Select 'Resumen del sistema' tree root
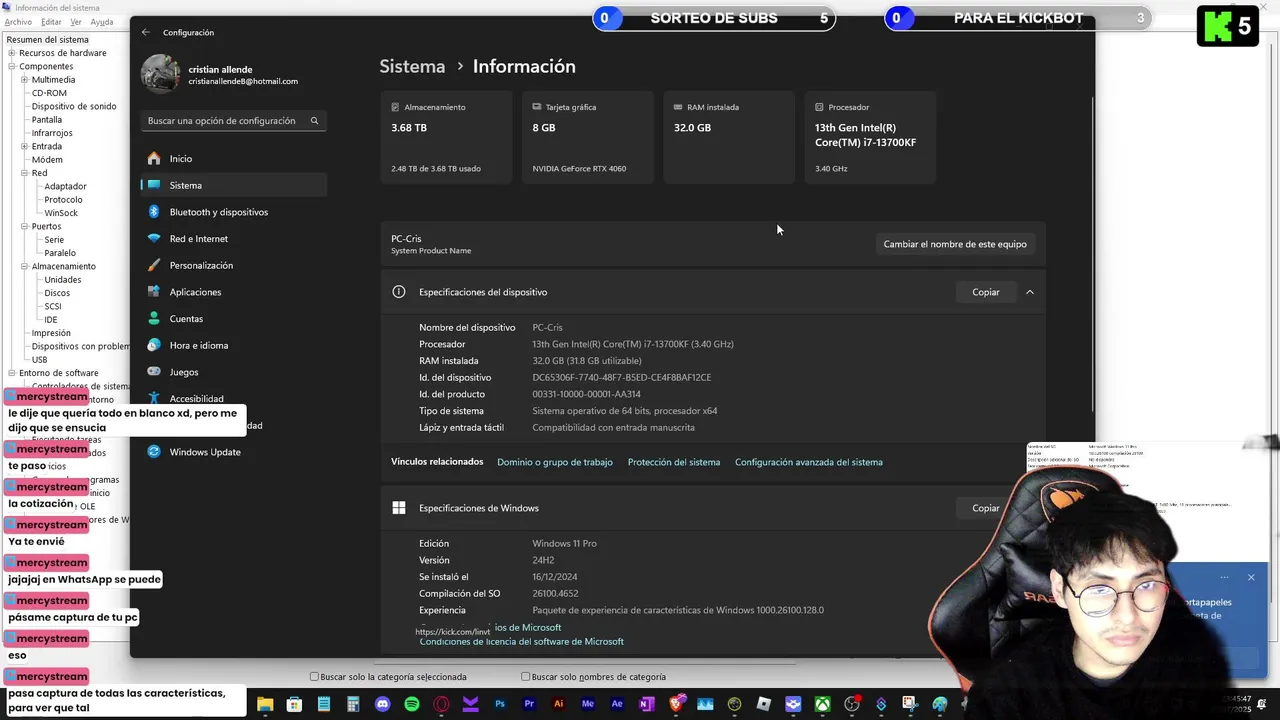 tap(47, 40)
